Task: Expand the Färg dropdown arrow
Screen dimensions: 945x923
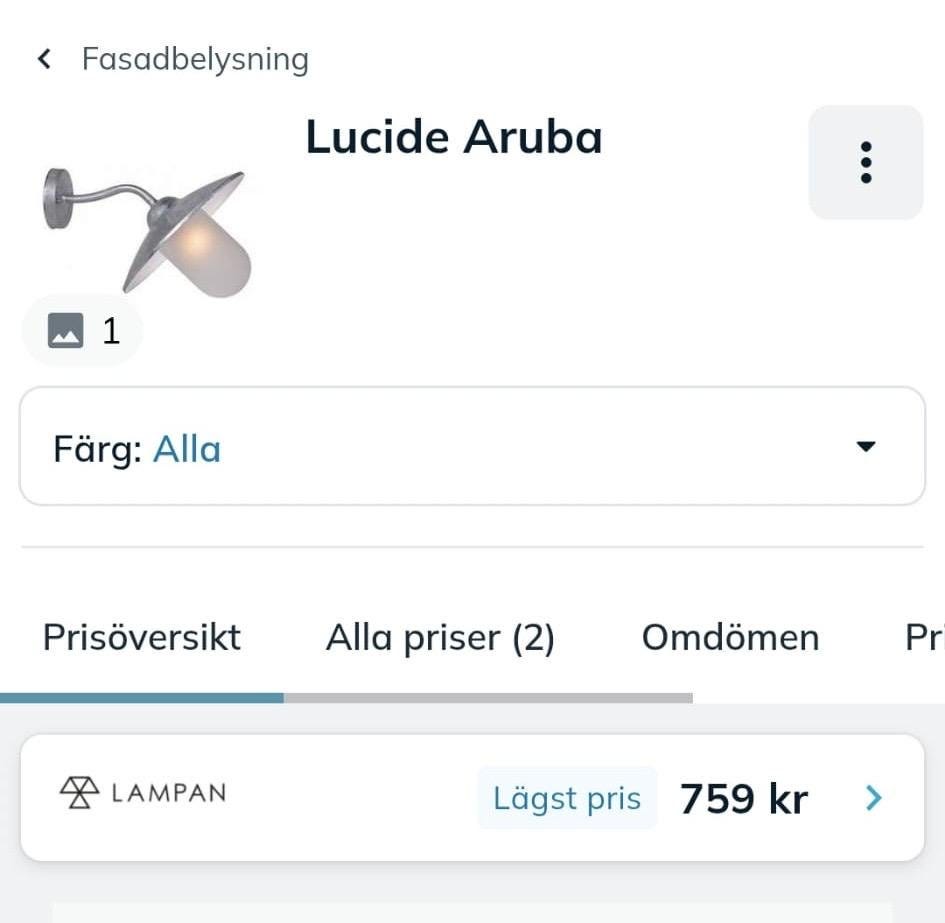Action: coord(866,447)
